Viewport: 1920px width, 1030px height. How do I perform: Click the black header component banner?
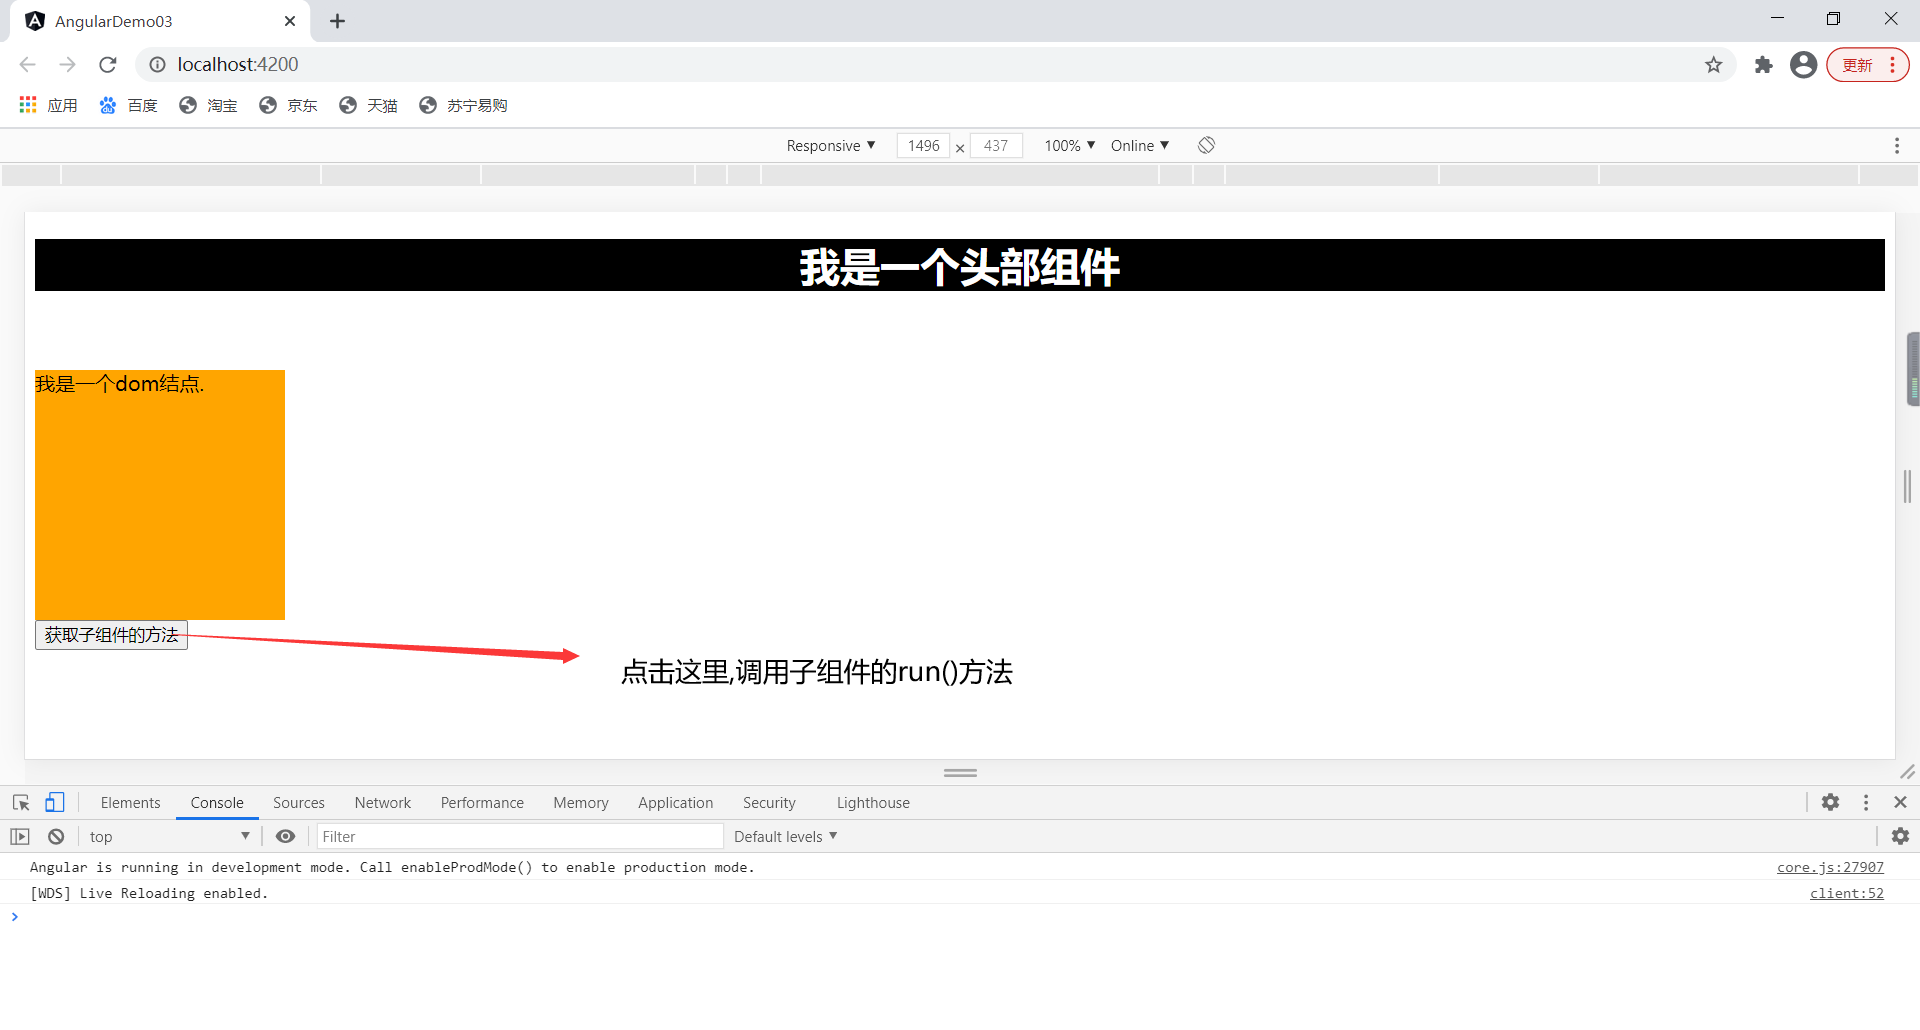(x=960, y=265)
